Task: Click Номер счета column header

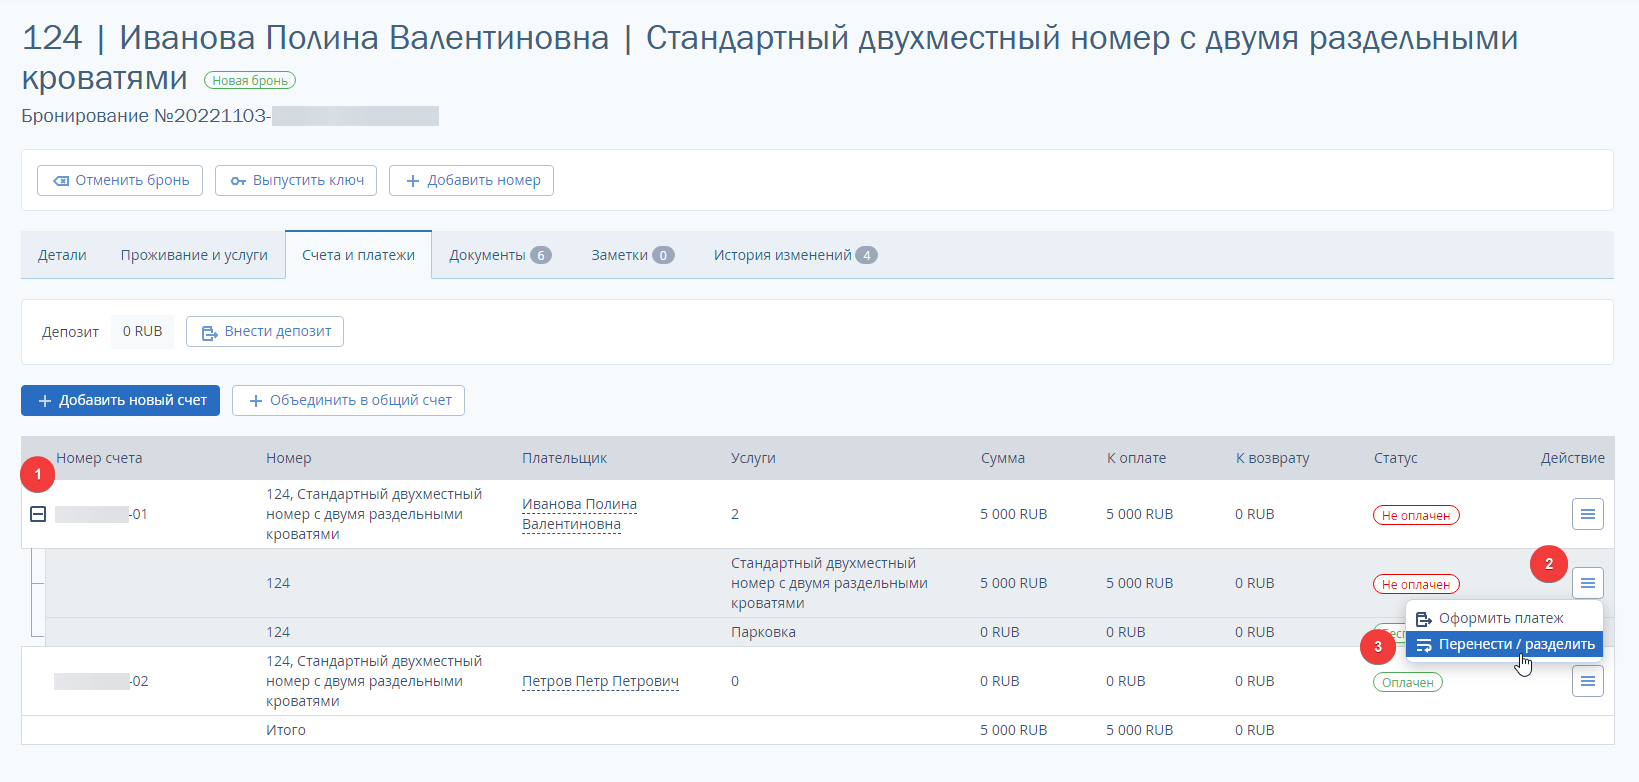Action: [x=99, y=458]
